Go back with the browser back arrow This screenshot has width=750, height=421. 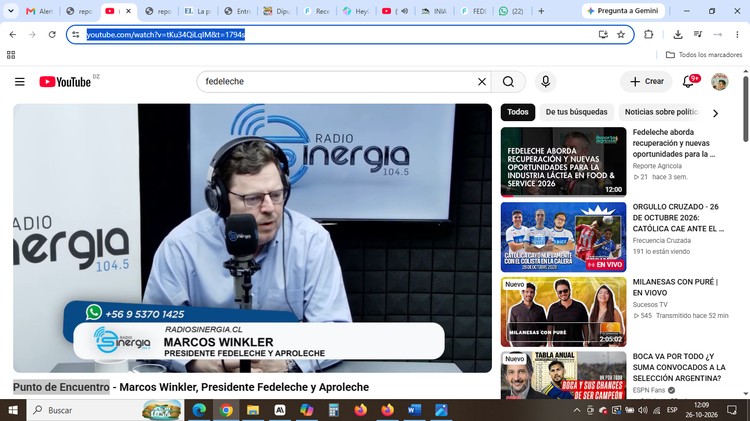pos(12,34)
